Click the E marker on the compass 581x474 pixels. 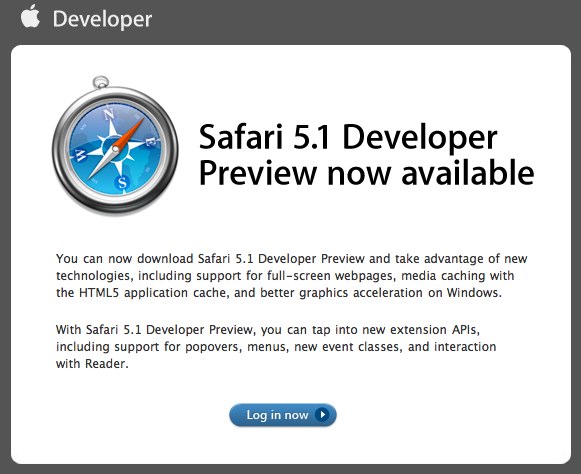pos(150,142)
